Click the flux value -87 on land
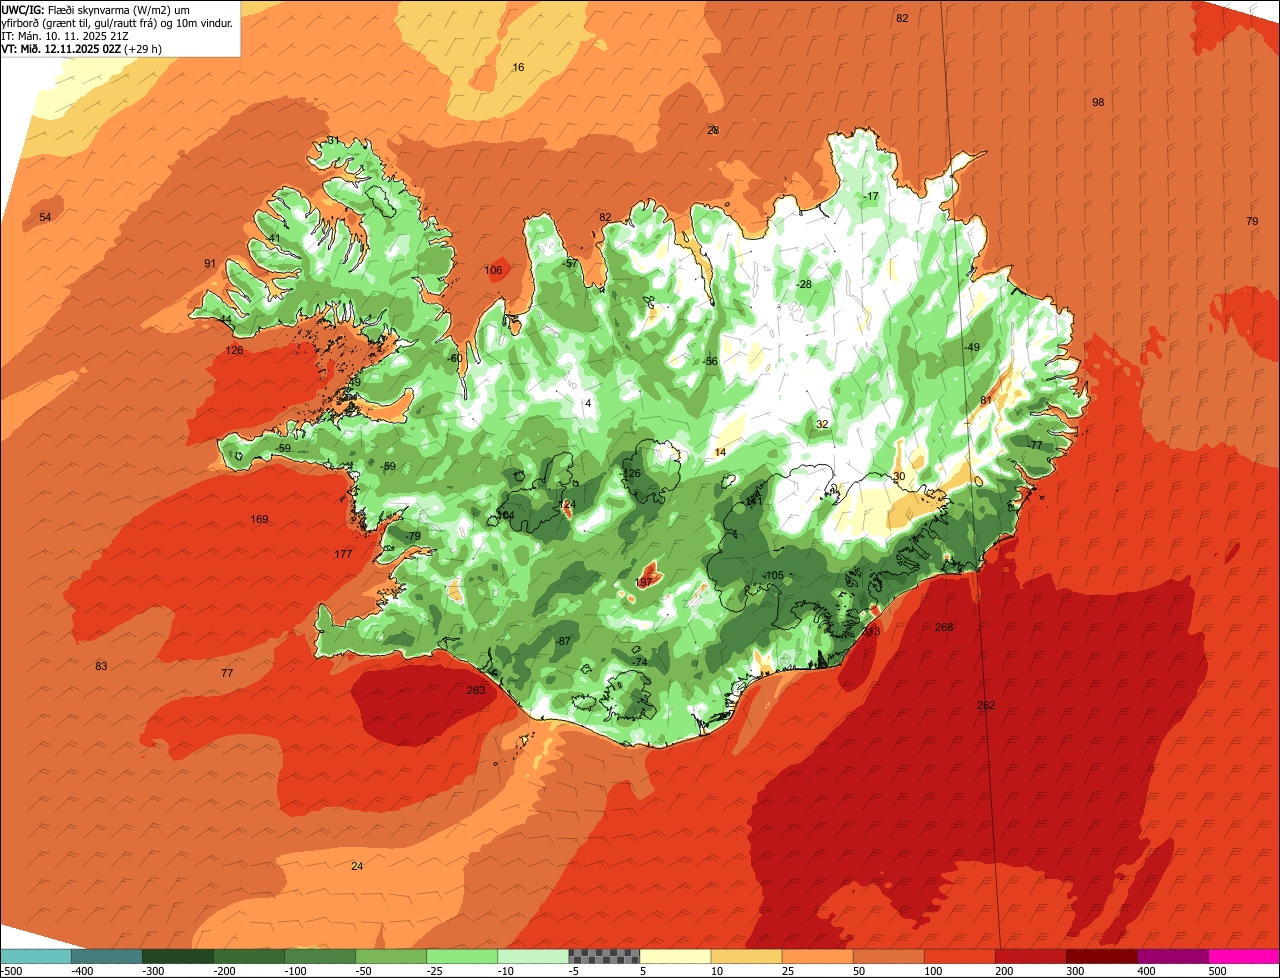The image size is (1280, 978). click(x=562, y=641)
